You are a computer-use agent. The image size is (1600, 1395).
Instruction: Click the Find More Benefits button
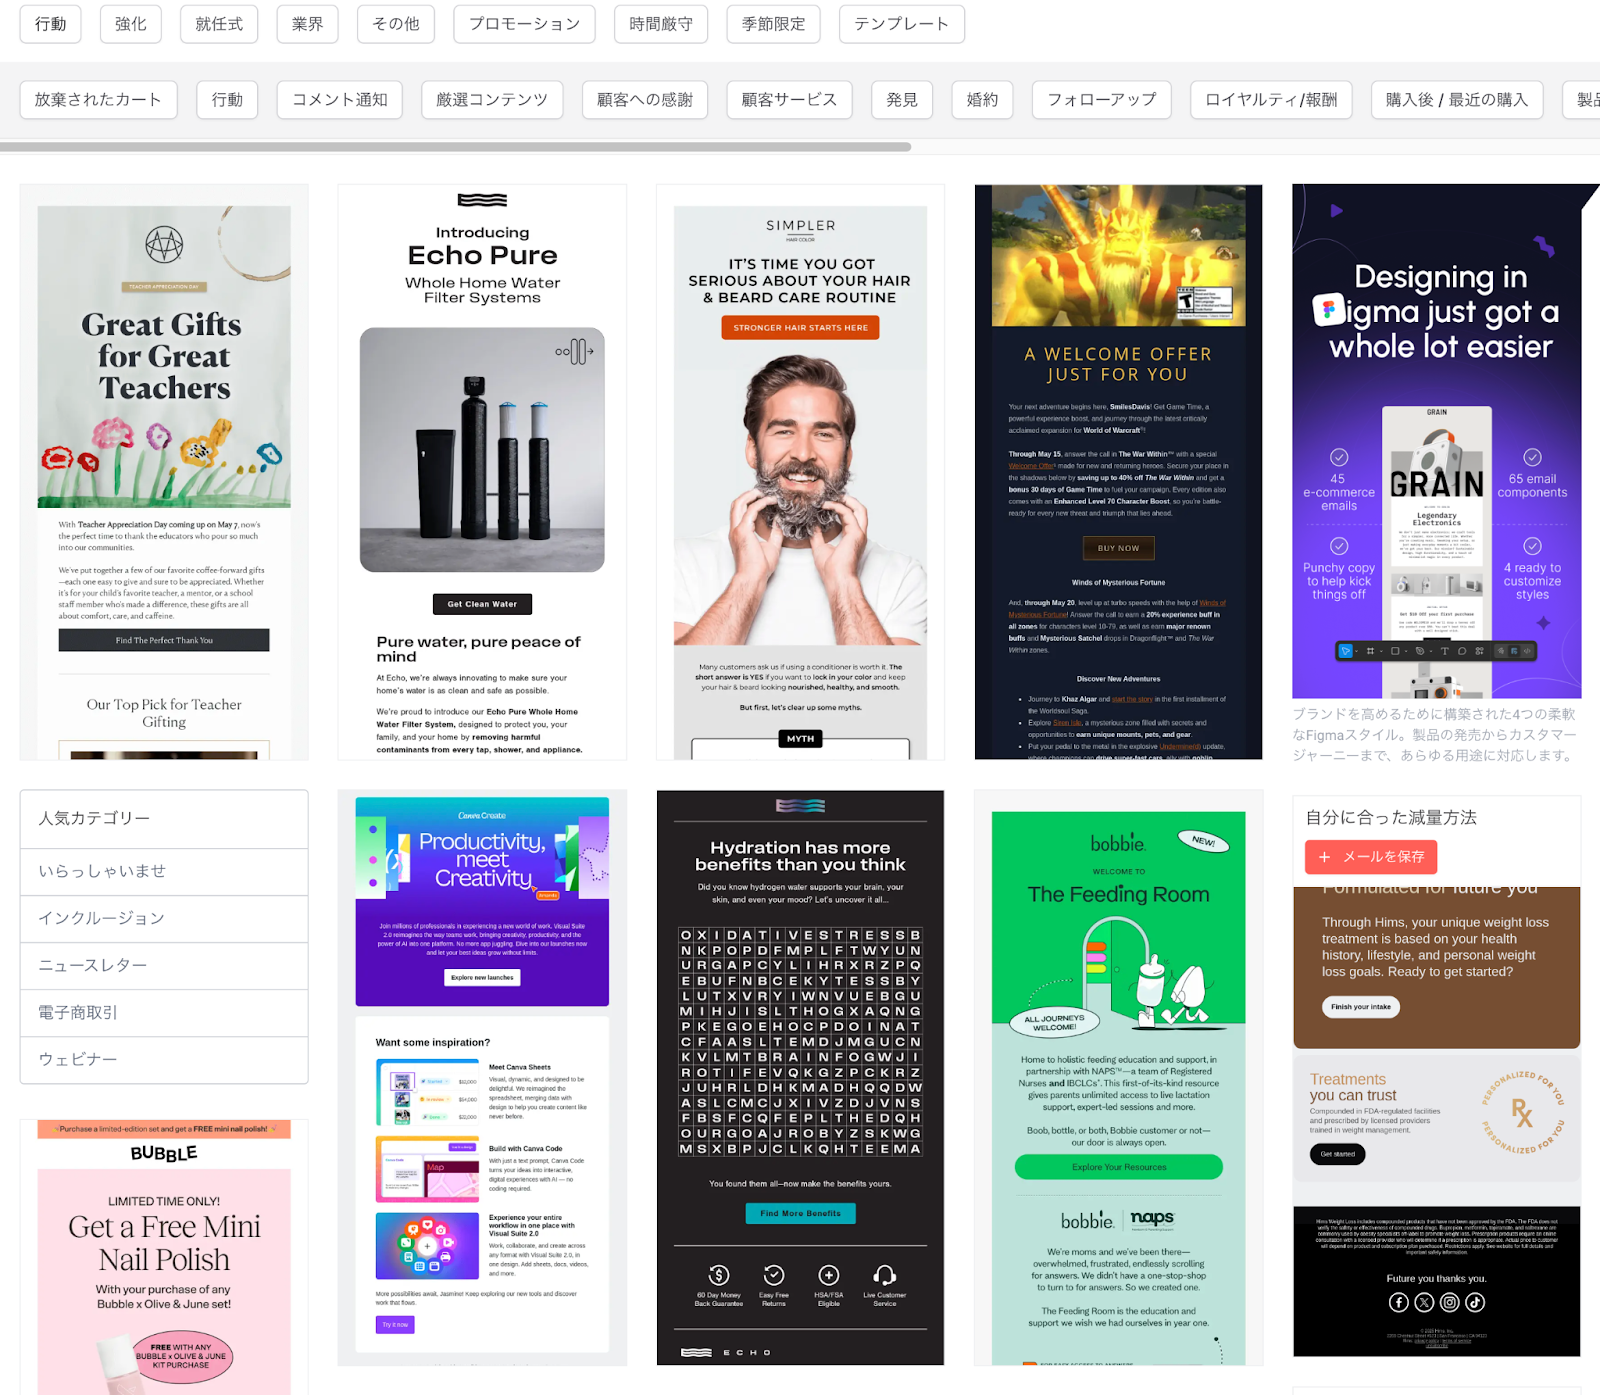(x=800, y=1213)
